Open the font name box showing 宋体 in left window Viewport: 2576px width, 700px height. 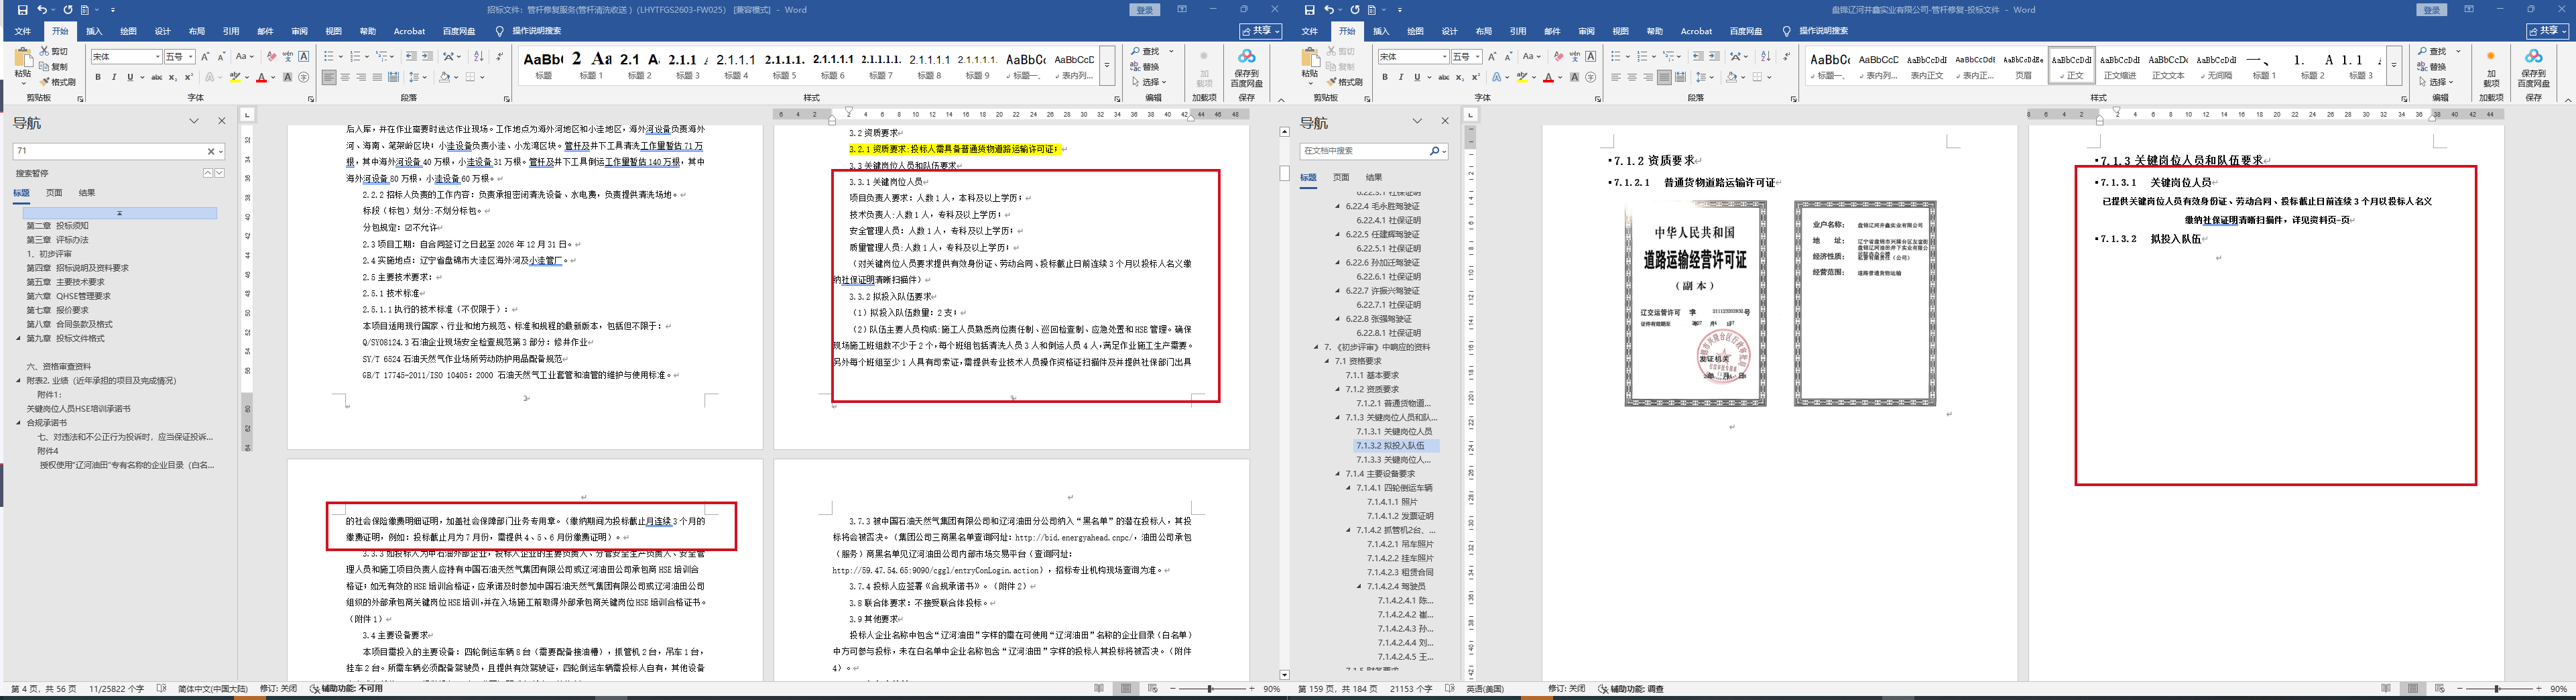pyautogui.click(x=126, y=57)
